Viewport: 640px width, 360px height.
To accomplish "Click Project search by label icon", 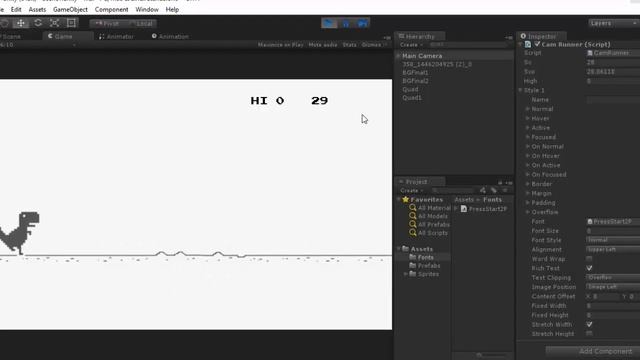I will click(494, 191).
